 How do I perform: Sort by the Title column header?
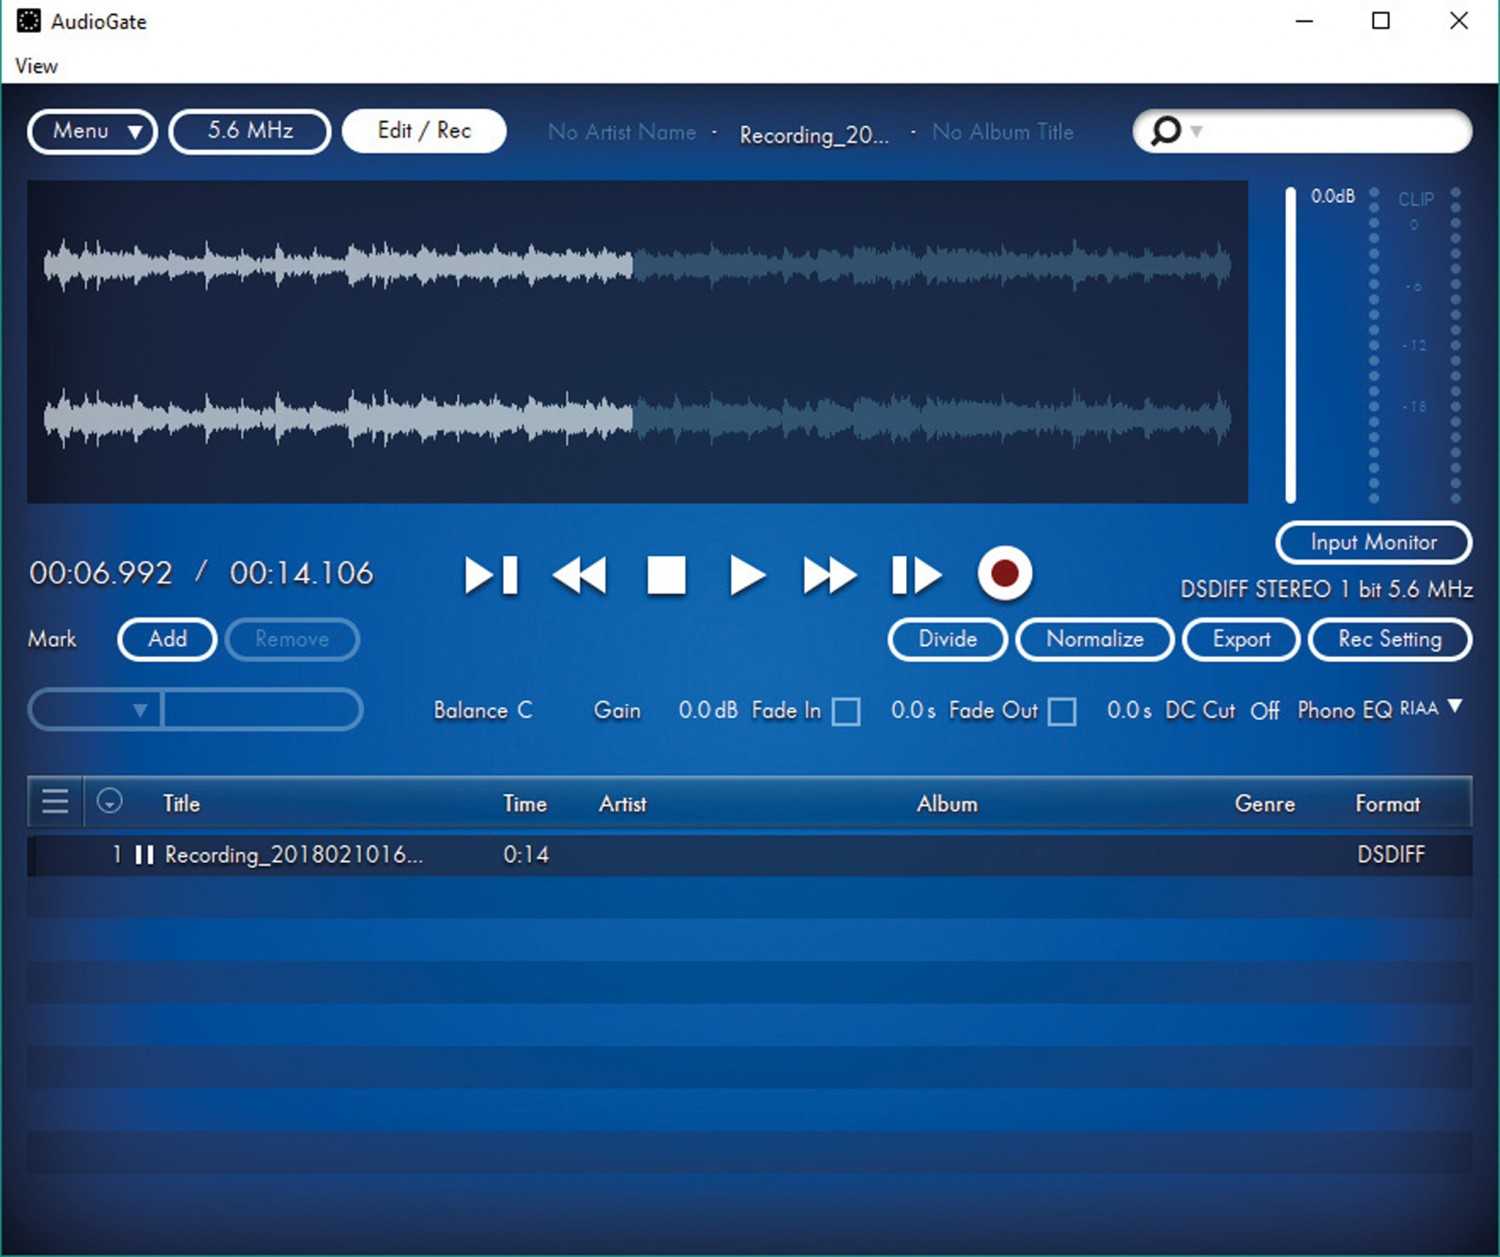[181, 803]
